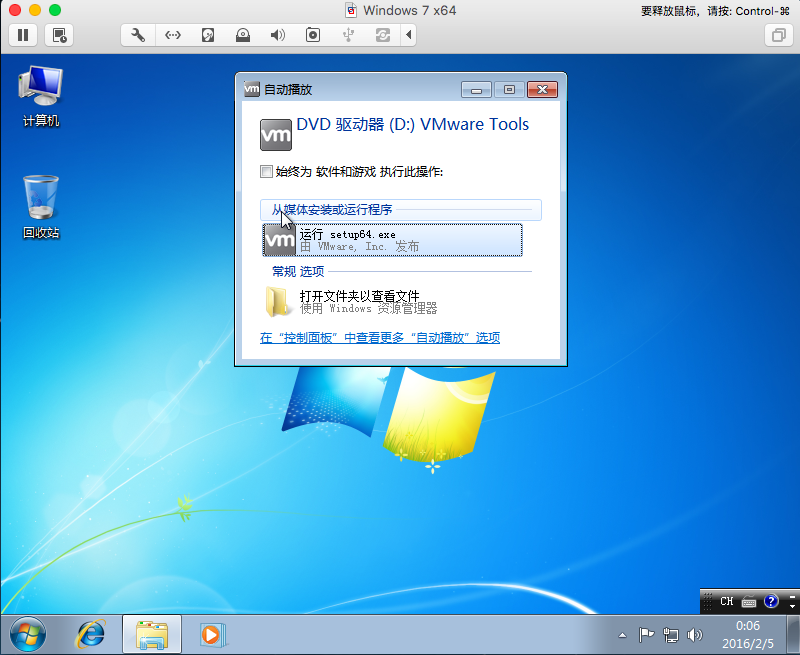This screenshot has height=655, width=800.
Task: Launch Internet Explorer from taskbar
Action: coord(91,635)
